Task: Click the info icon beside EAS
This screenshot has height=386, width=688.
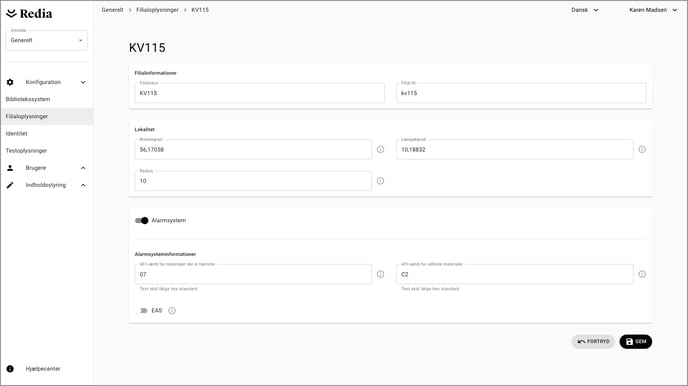Action: (172, 311)
